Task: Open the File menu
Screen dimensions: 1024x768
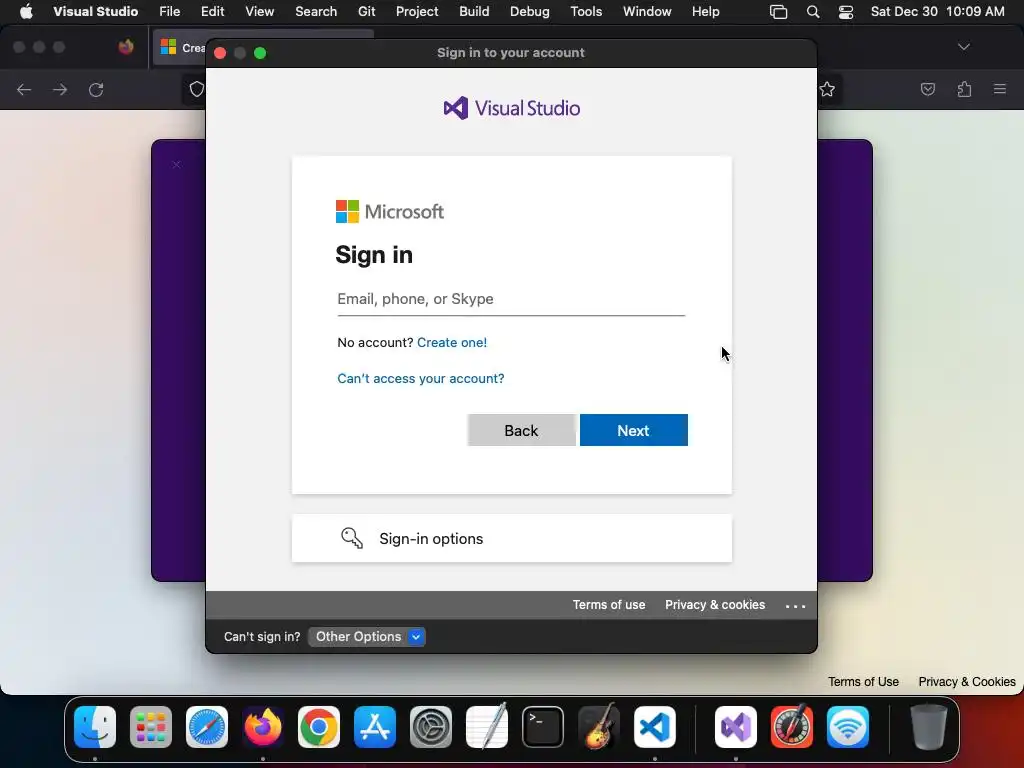Action: pyautogui.click(x=170, y=12)
